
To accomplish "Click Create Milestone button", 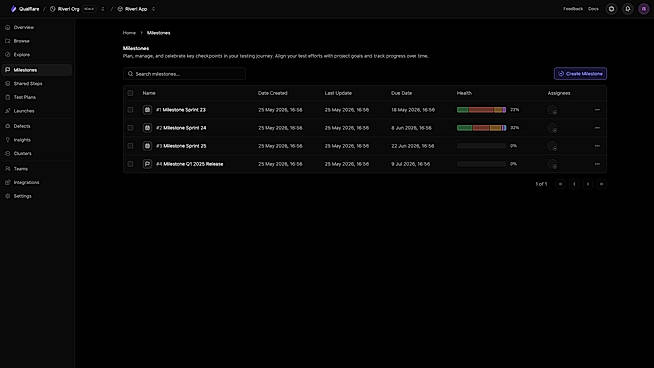I will coord(580,74).
